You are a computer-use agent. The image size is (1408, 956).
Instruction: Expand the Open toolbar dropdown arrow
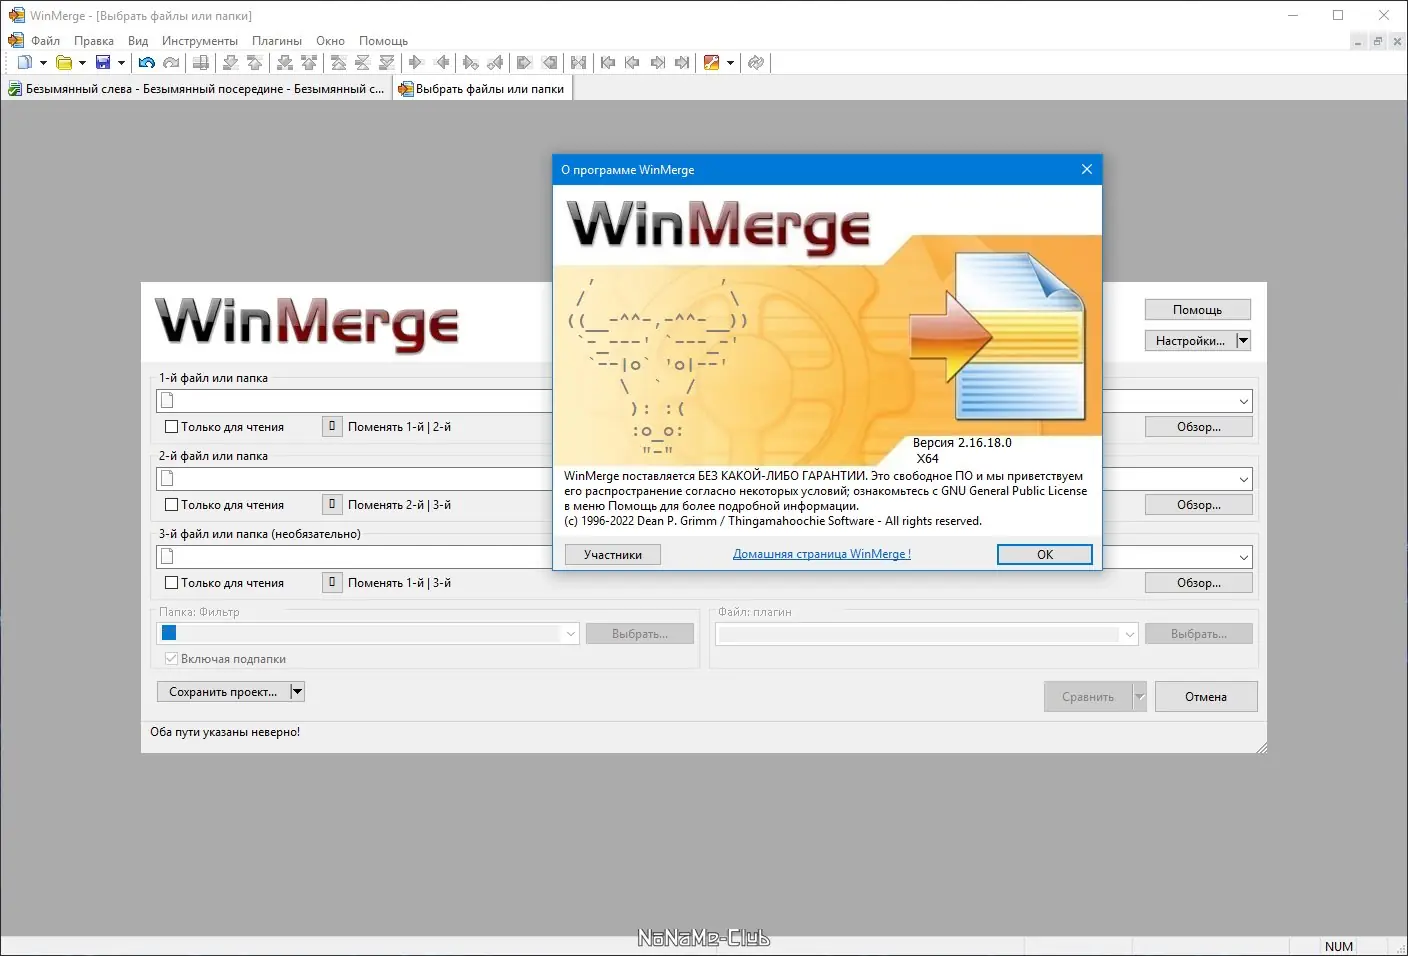coord(82,63)
